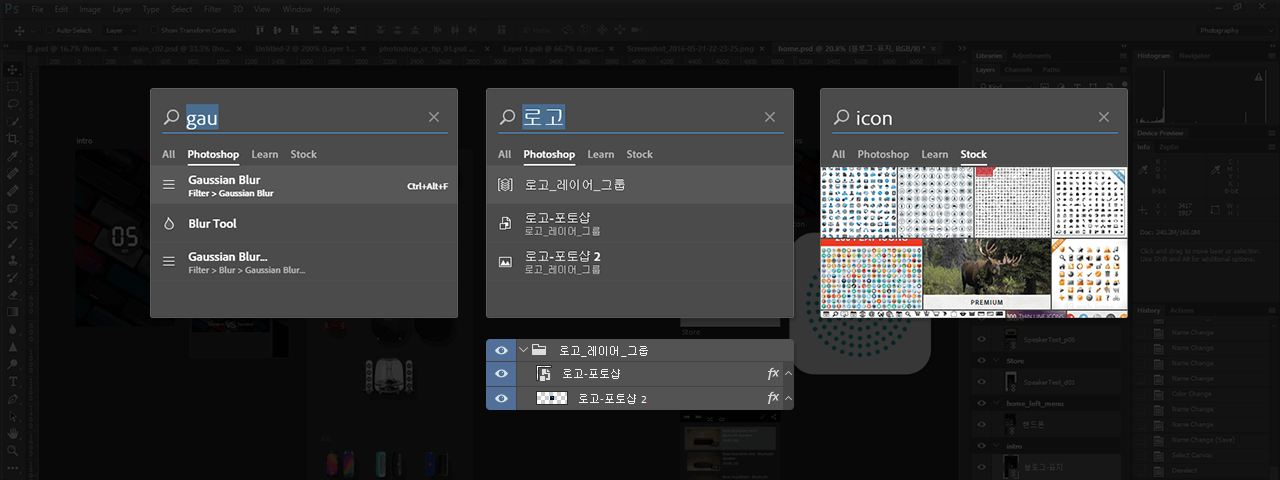
Task: Collapse effects arrow on 로고-포토샵 2 layer
Action: (788, 398)
